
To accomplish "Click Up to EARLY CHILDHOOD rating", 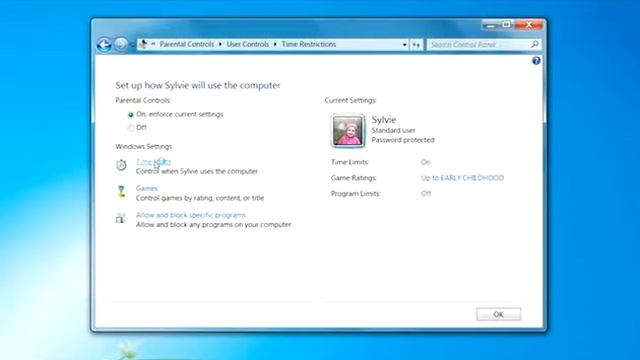I will click(462, 178).
